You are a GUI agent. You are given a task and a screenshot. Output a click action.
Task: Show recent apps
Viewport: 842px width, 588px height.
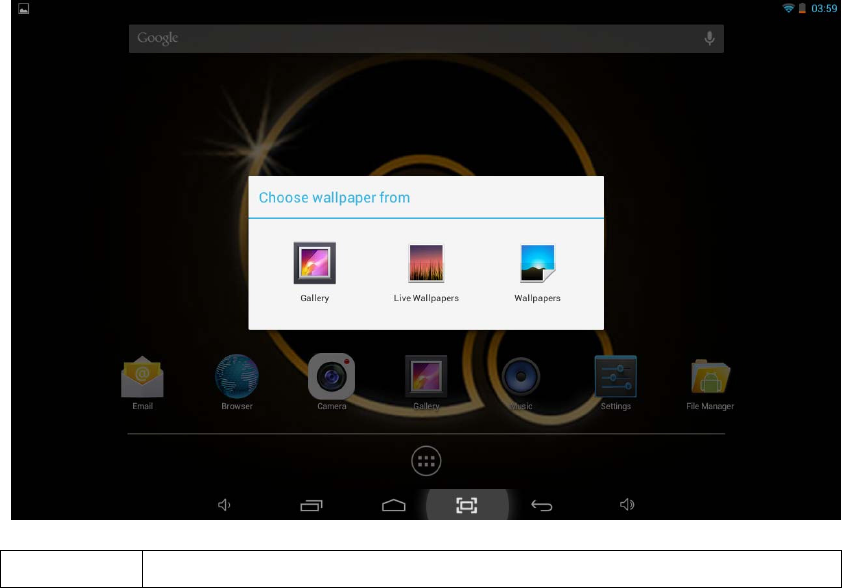[311, 505]
